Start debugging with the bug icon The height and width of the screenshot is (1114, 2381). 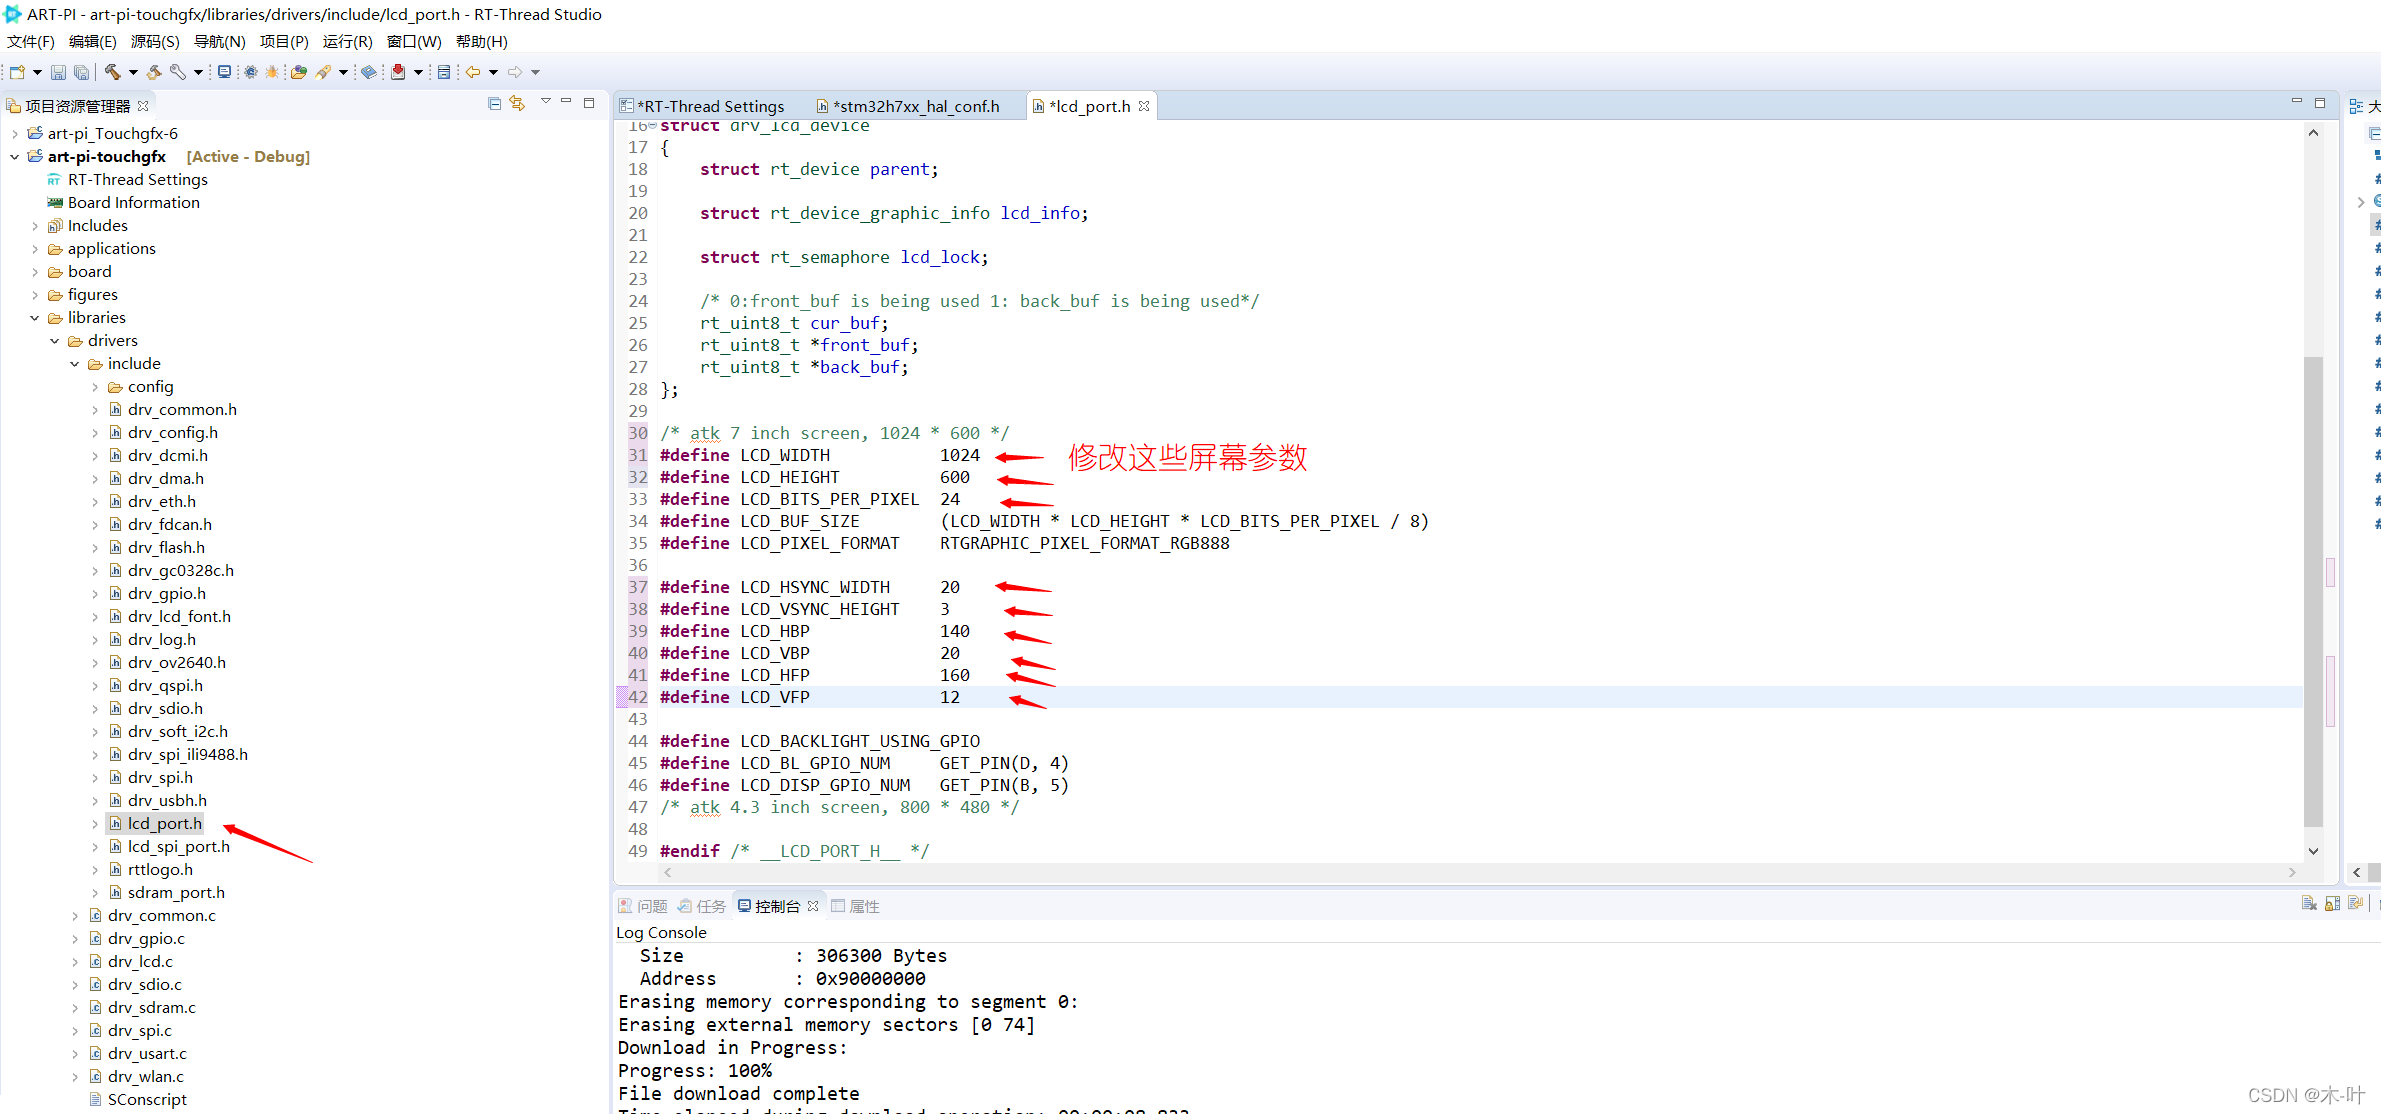[x=272, y=72]
